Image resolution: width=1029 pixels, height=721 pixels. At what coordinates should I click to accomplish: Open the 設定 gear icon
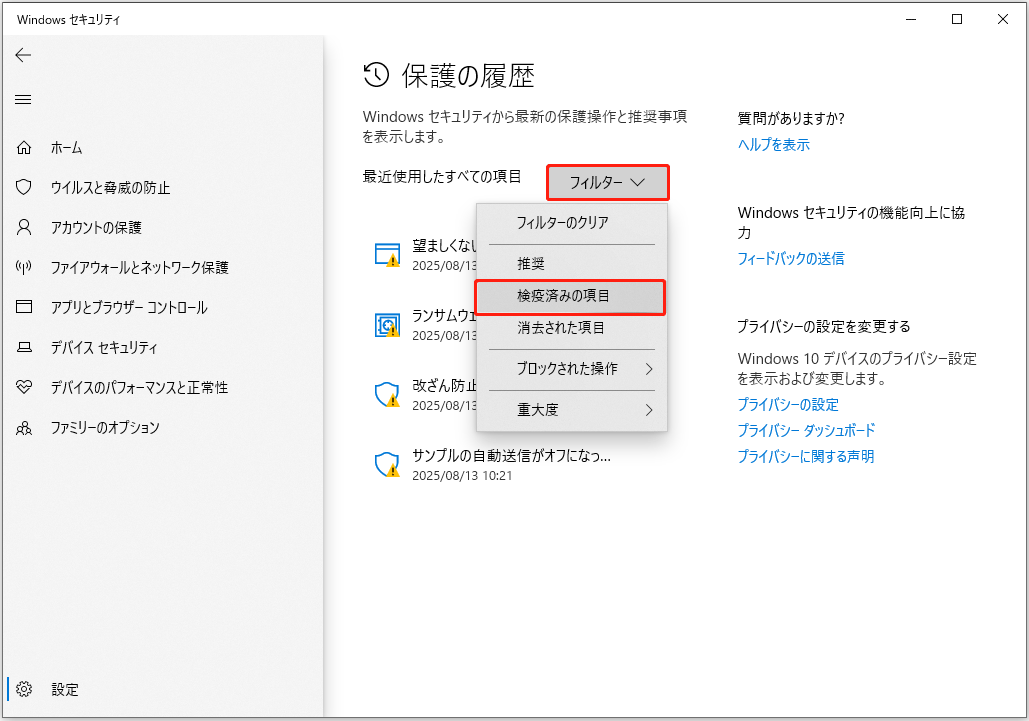25,689
